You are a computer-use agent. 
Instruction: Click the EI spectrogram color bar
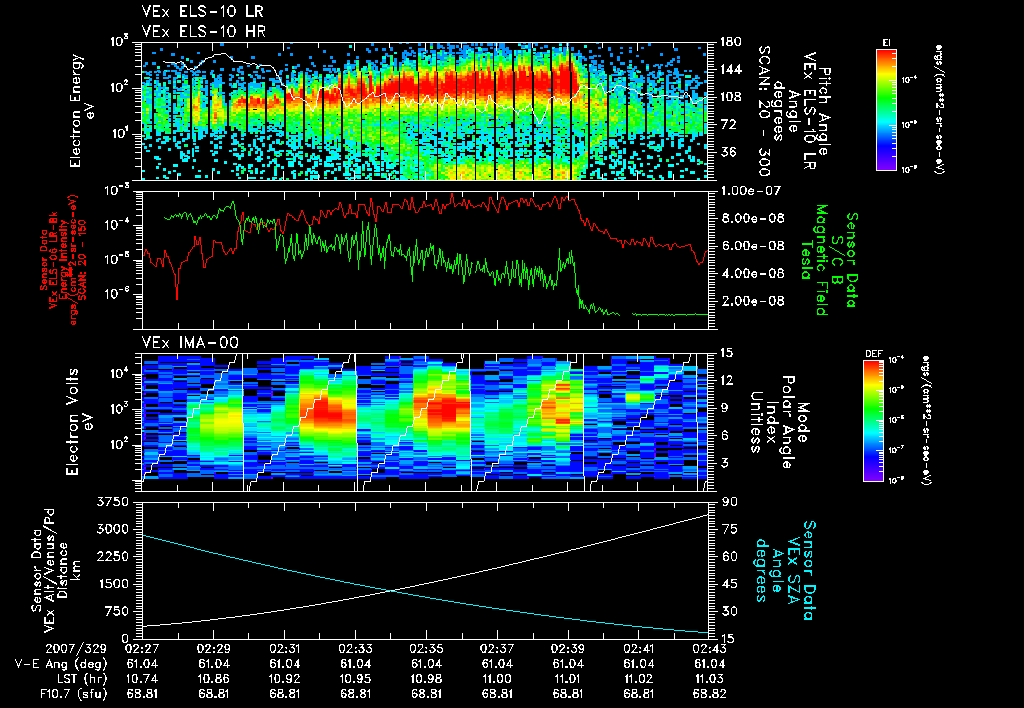886,109
